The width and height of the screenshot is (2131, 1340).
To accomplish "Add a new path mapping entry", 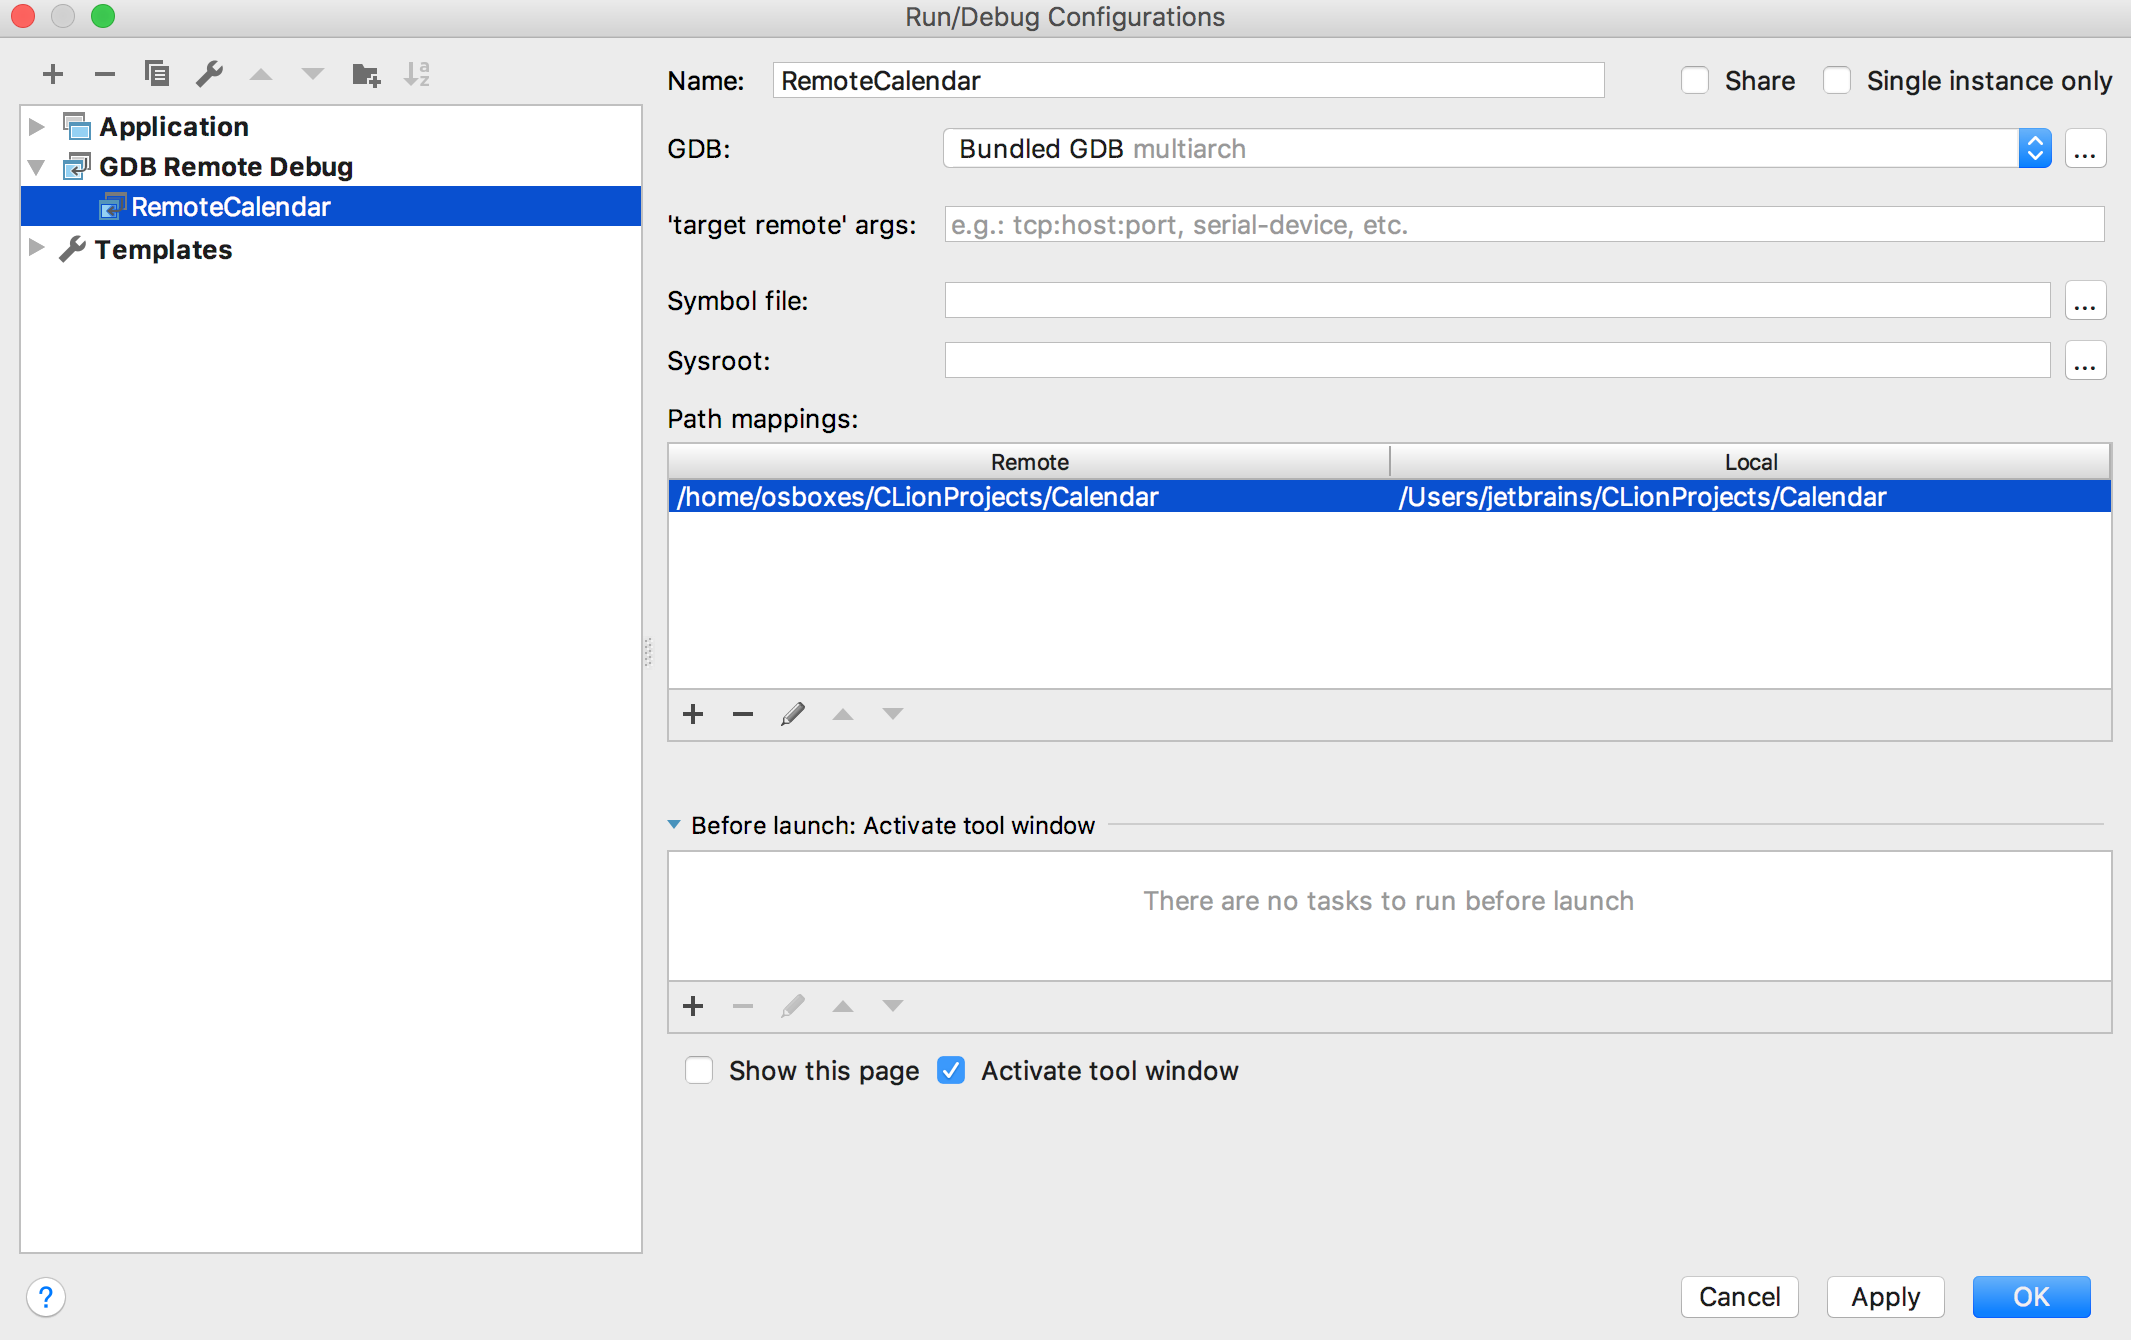I will click(693, 714).
